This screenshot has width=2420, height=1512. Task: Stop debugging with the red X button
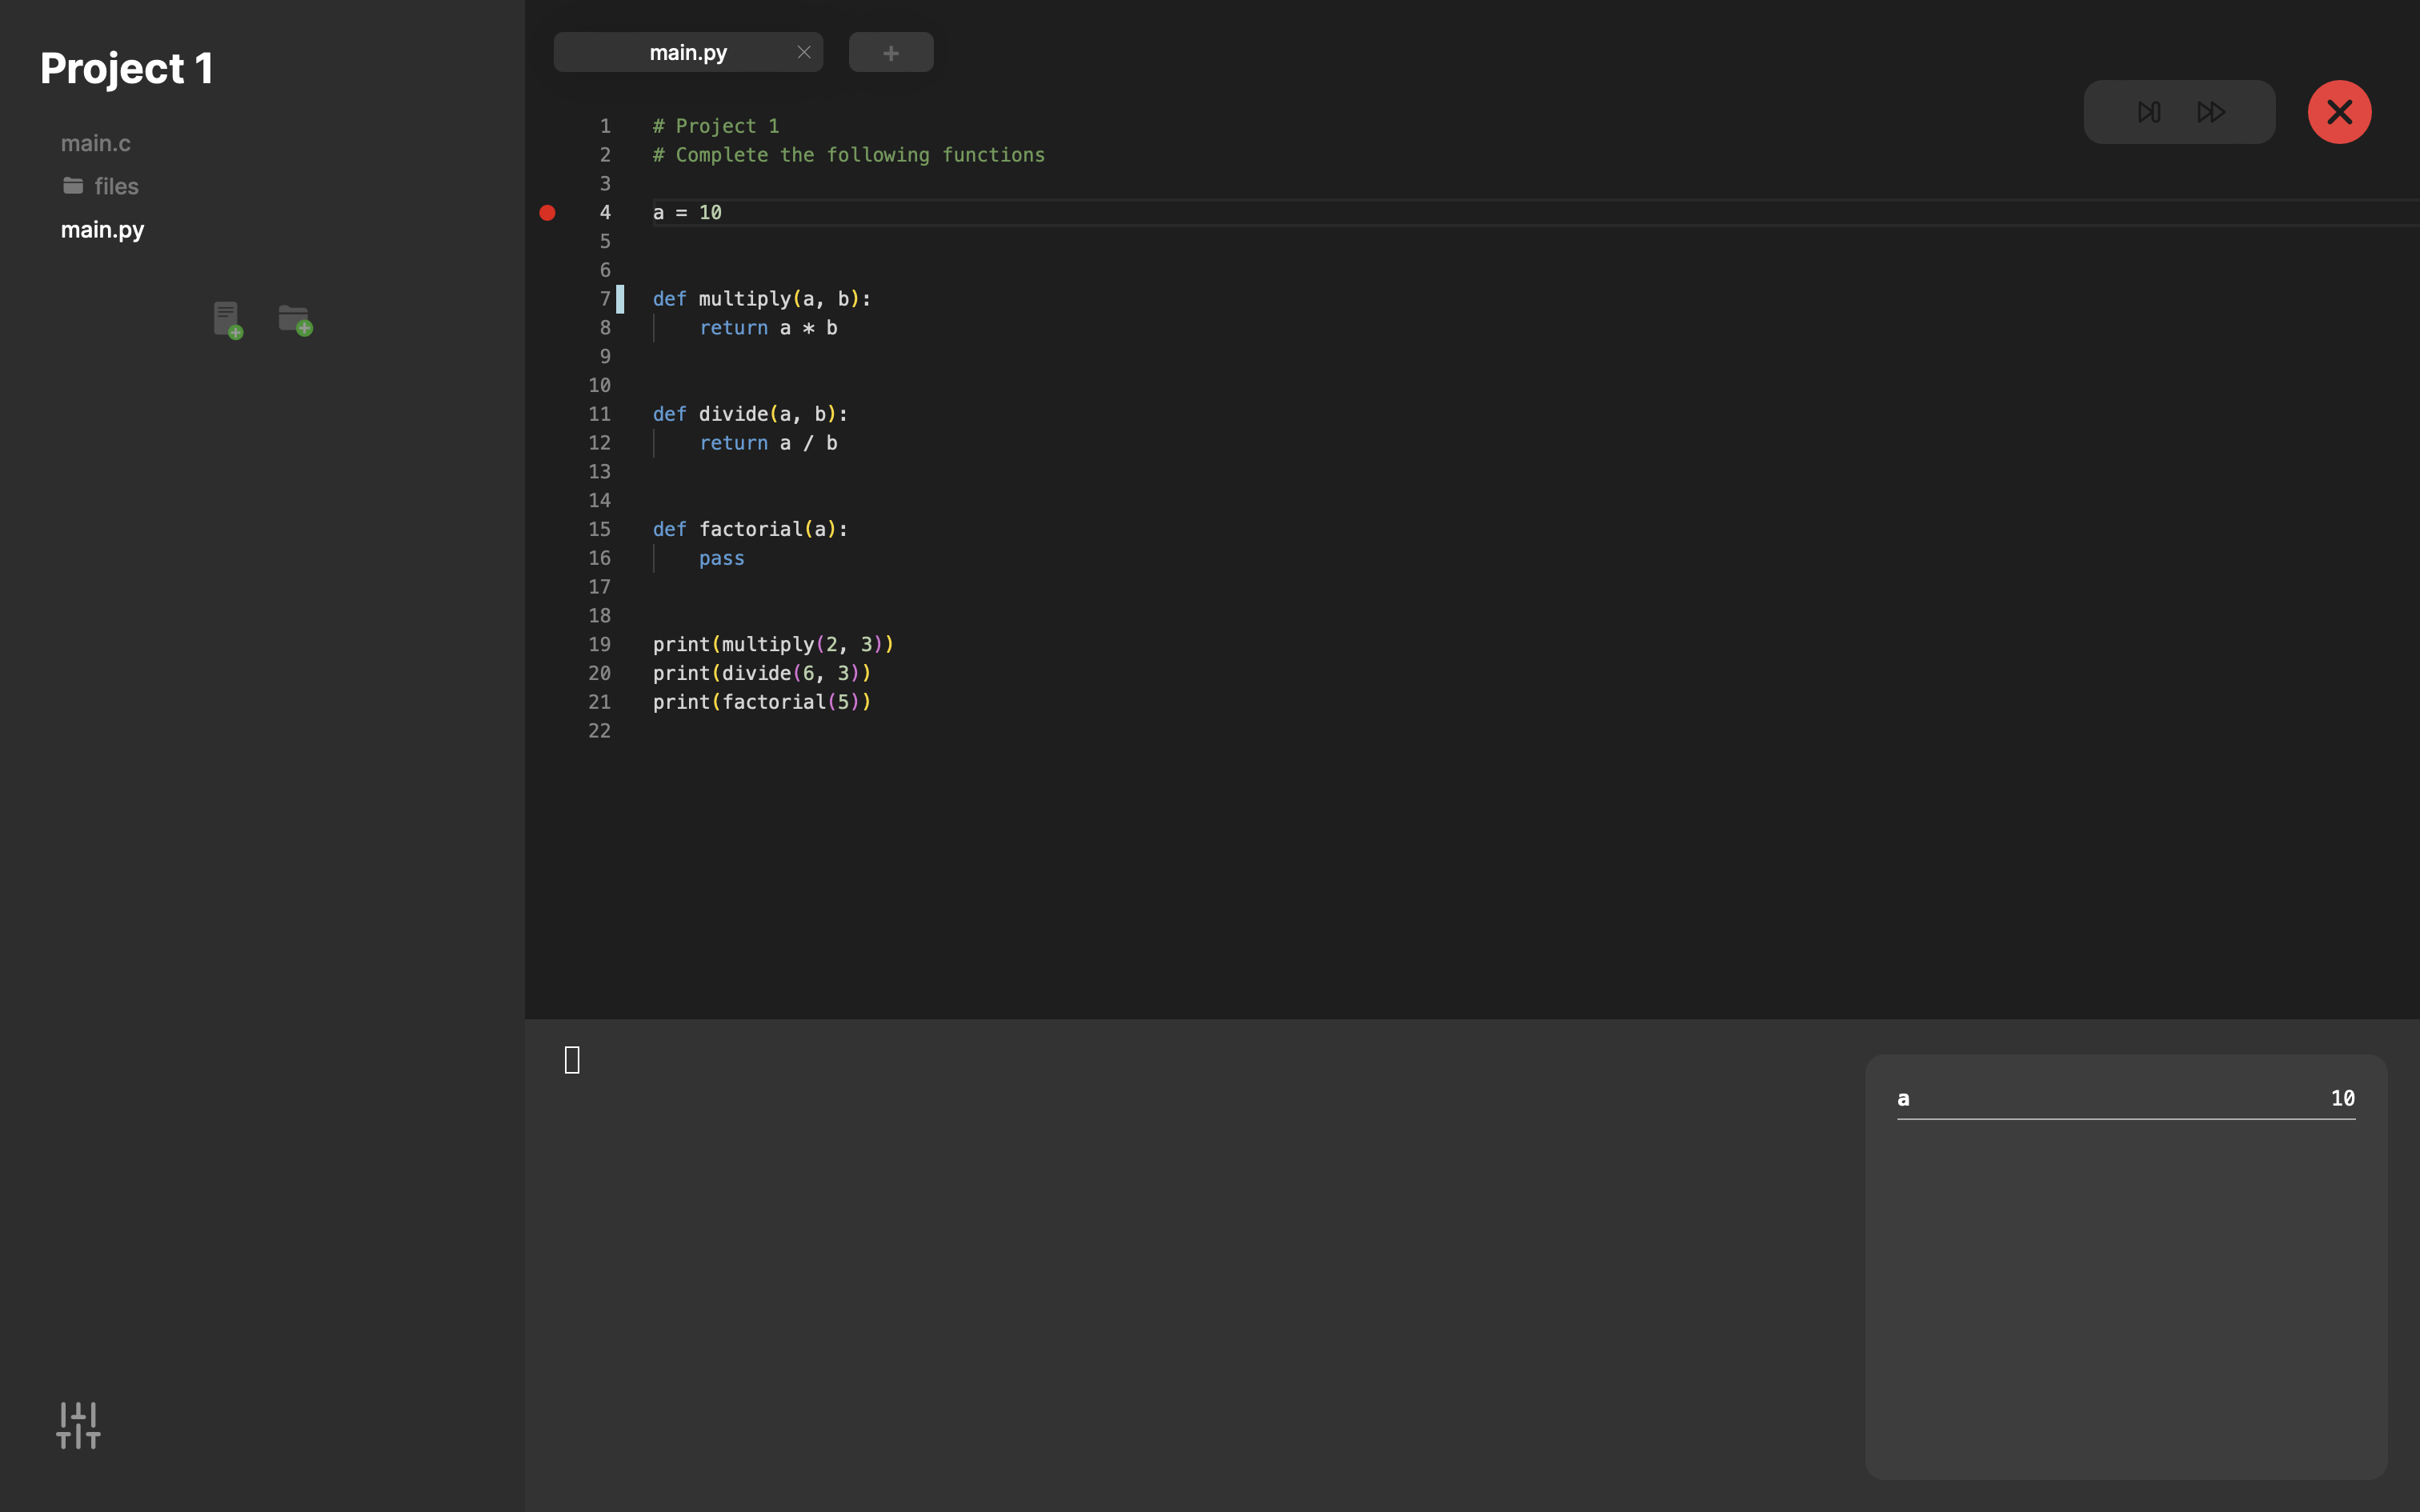point(2339,112)
